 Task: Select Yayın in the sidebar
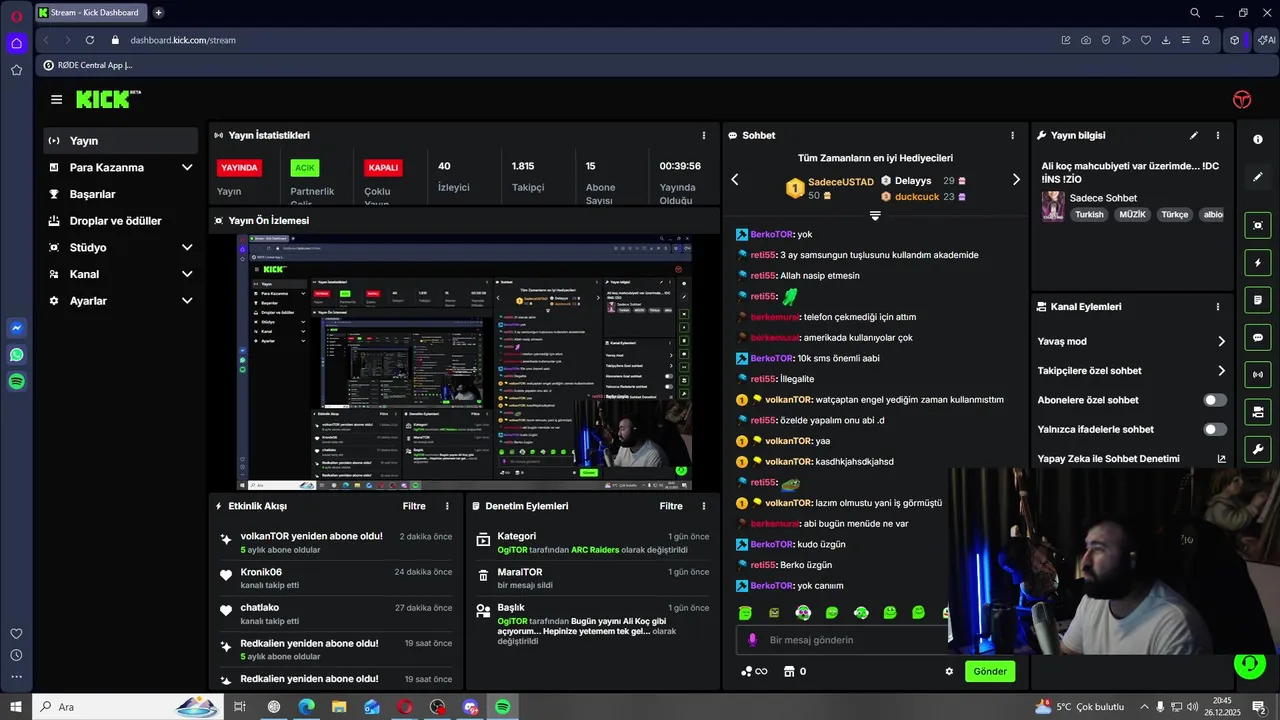pos(121,141)
